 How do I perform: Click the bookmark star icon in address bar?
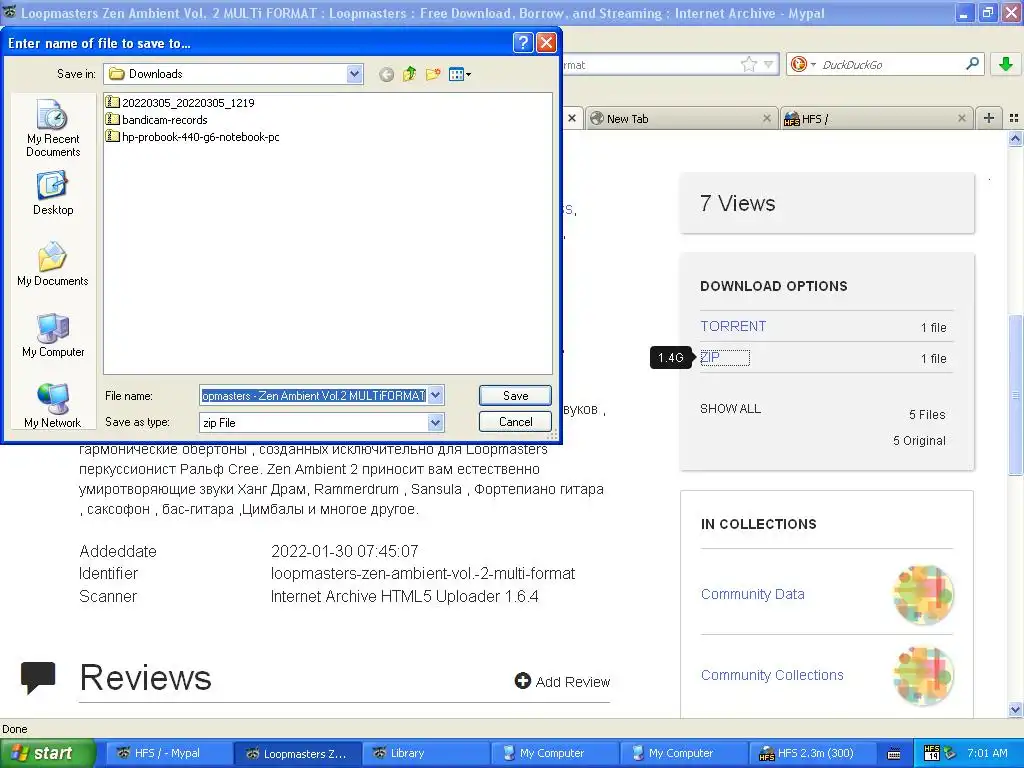point(748,64)
